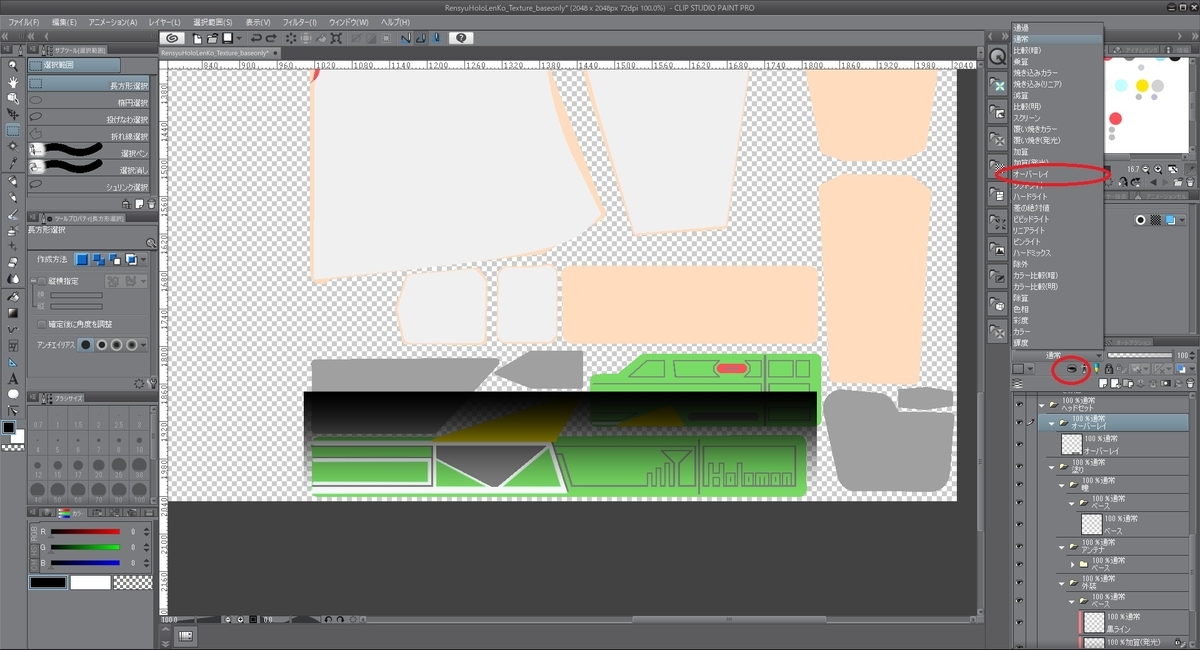Viewport: 1200px width, 650px height.
Task: Open CLIP STUDIO launcher icon in toolbar
Action: click(172, 38)
